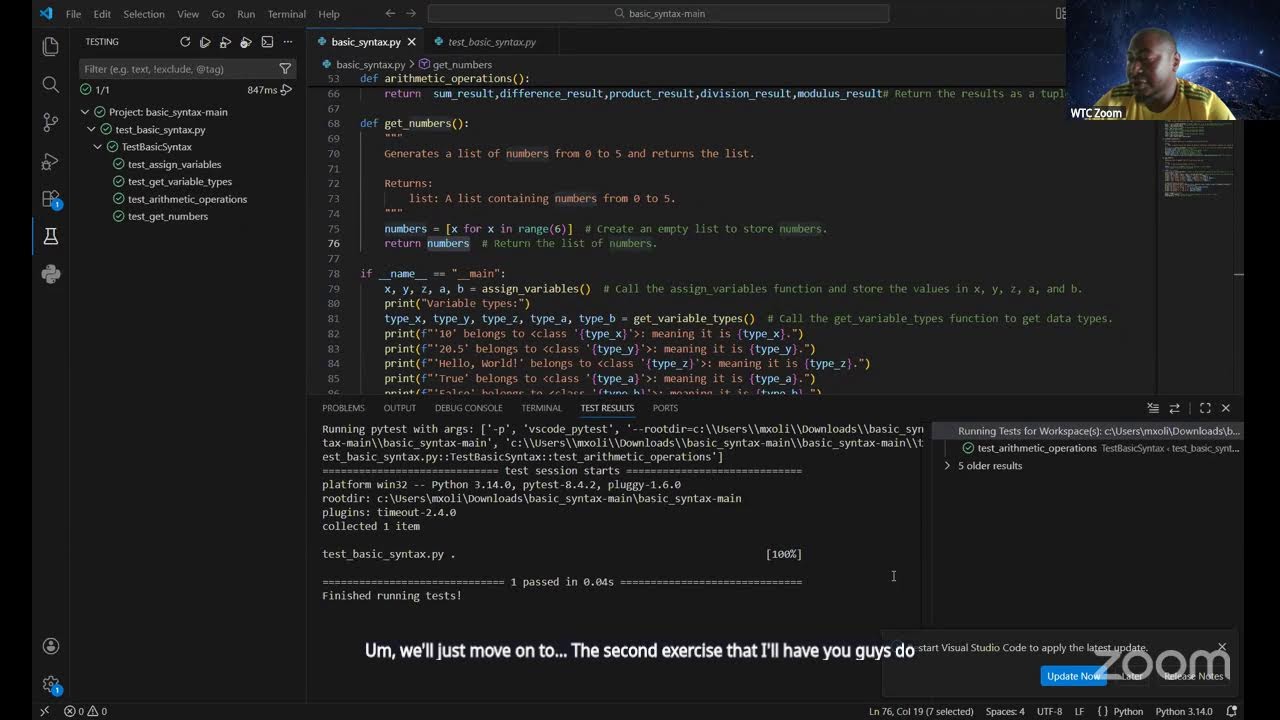Click Debug Tests icon in Testing header
This screenshot has width=1280, height=720.
tap(225, 42)
